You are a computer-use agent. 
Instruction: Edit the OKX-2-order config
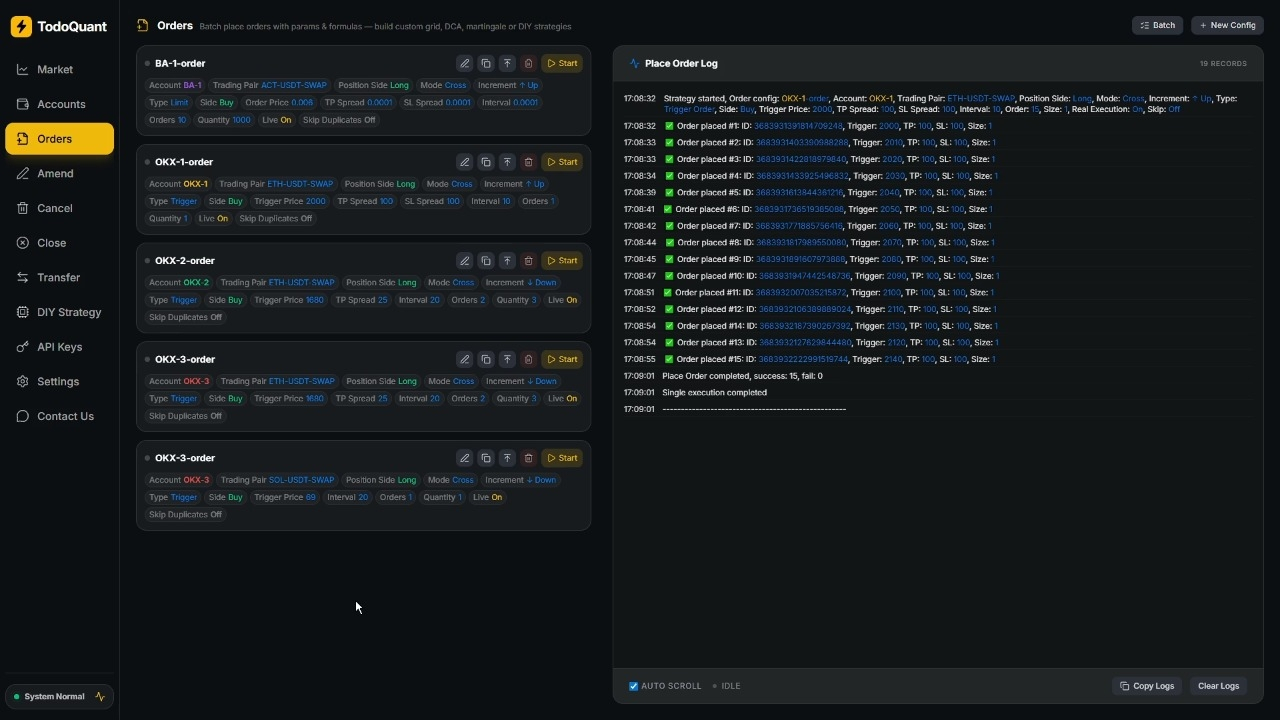point(464,261)
